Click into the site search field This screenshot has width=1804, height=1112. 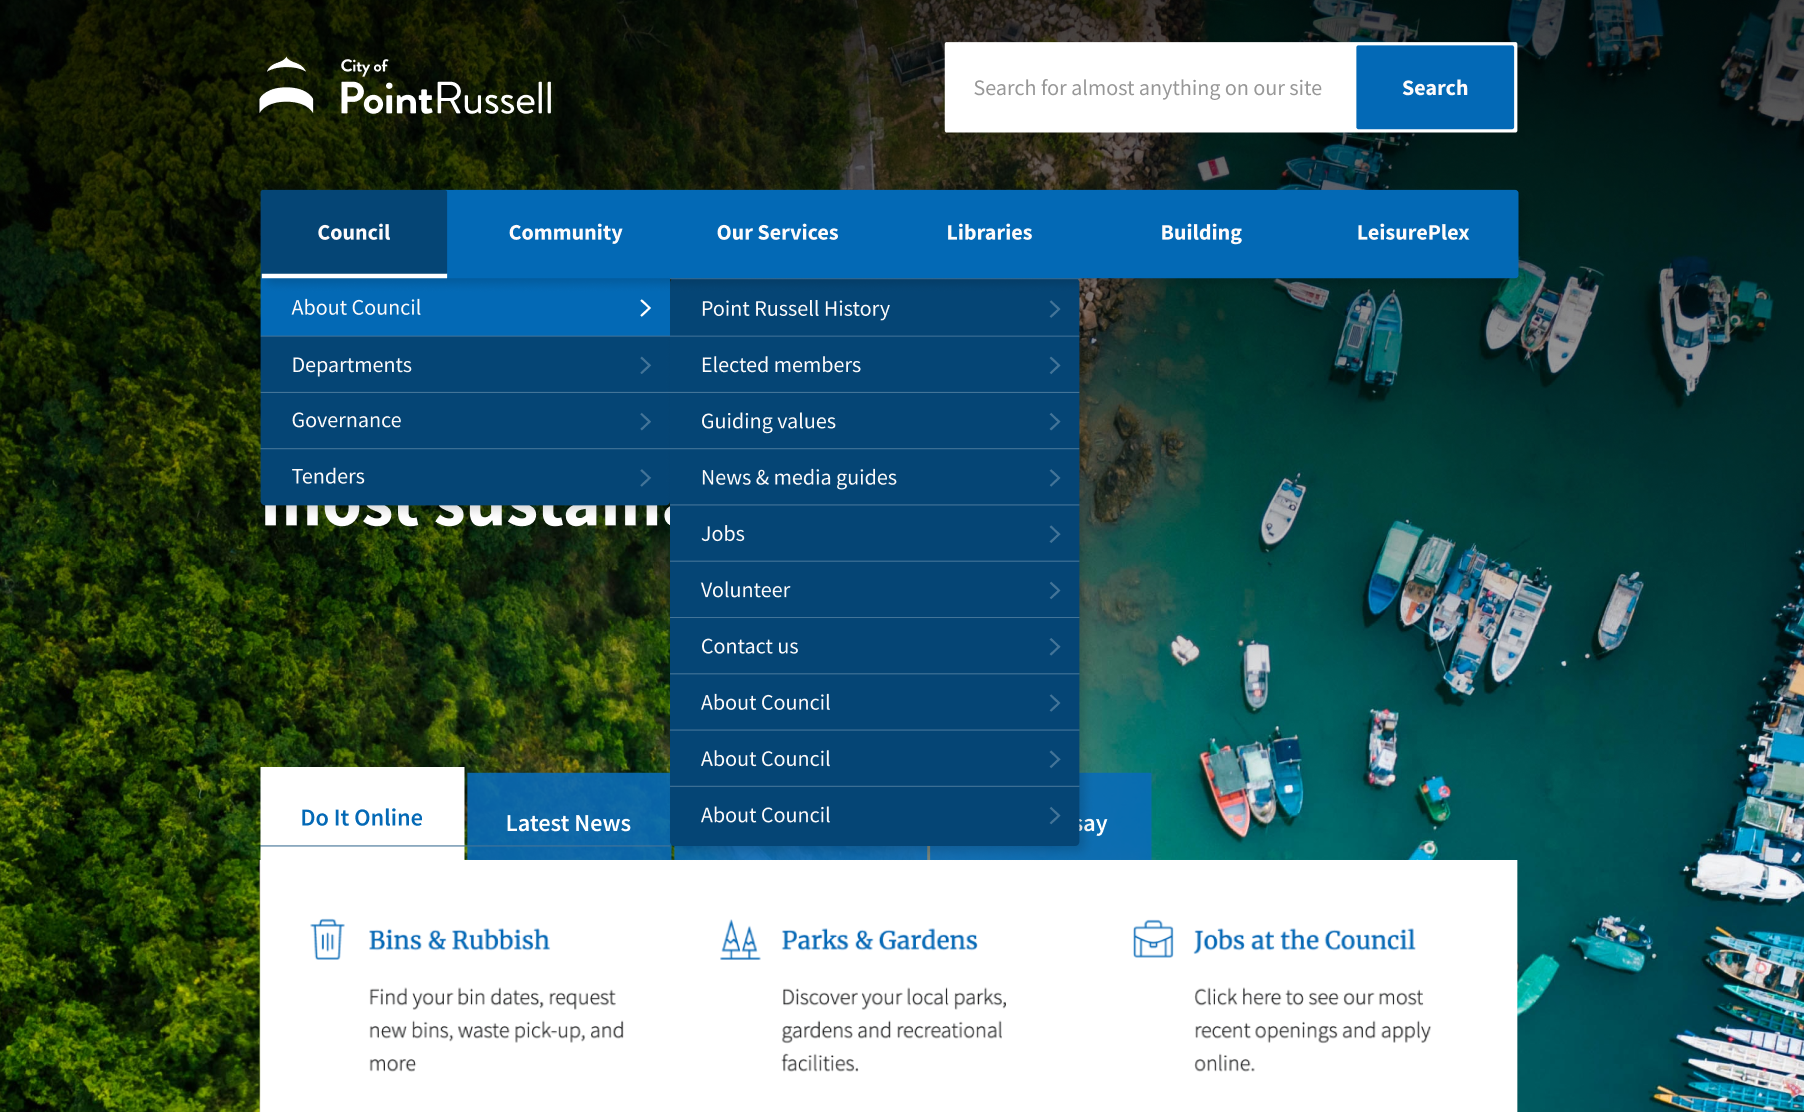1150,88
